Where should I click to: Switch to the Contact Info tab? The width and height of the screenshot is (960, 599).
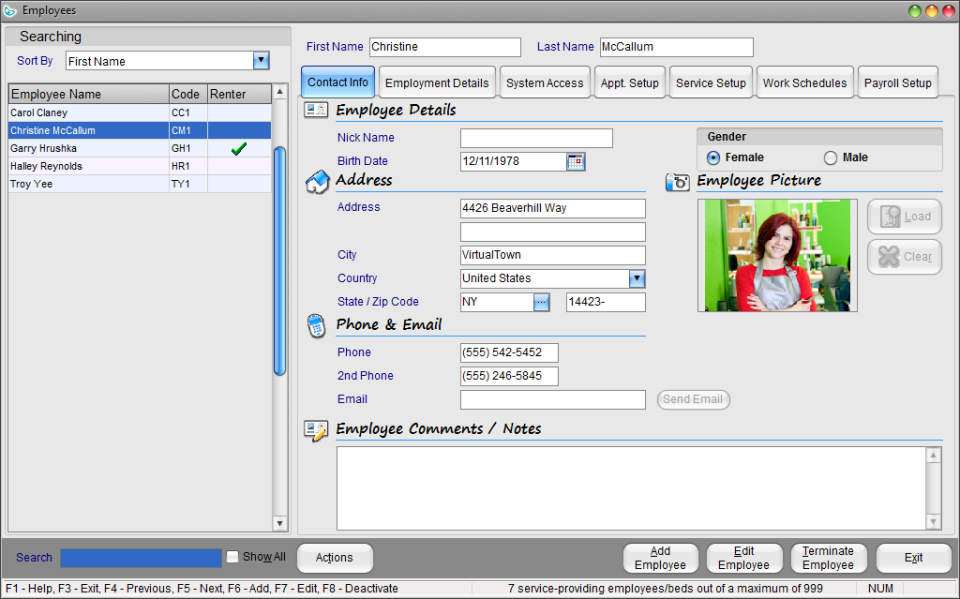point(338,82)
